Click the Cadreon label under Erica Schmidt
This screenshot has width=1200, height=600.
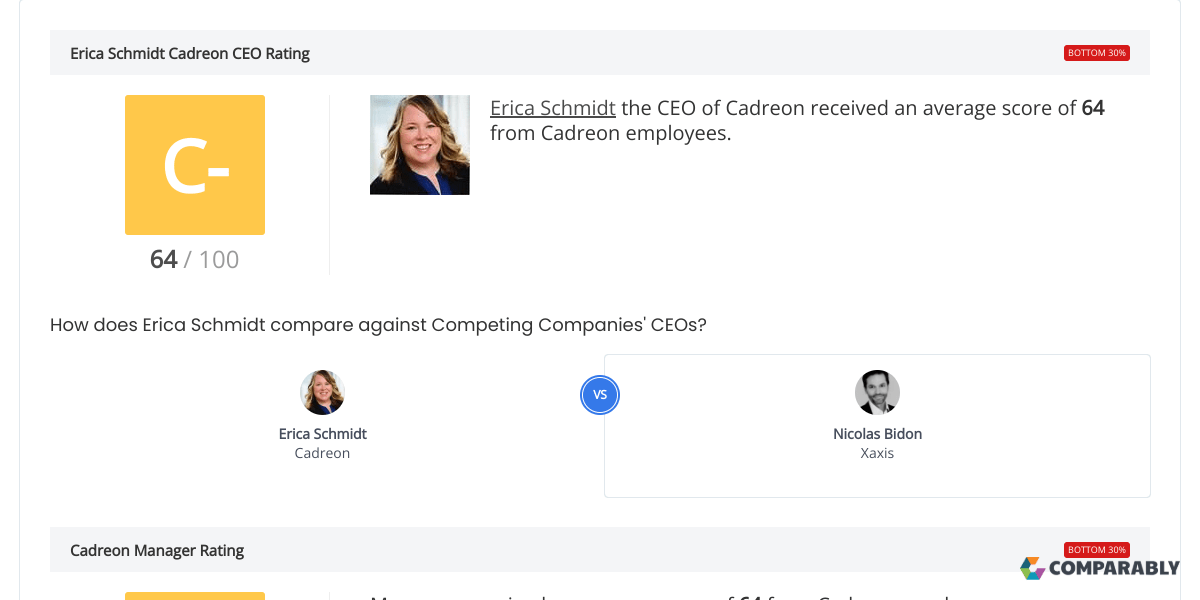[322, 453]
